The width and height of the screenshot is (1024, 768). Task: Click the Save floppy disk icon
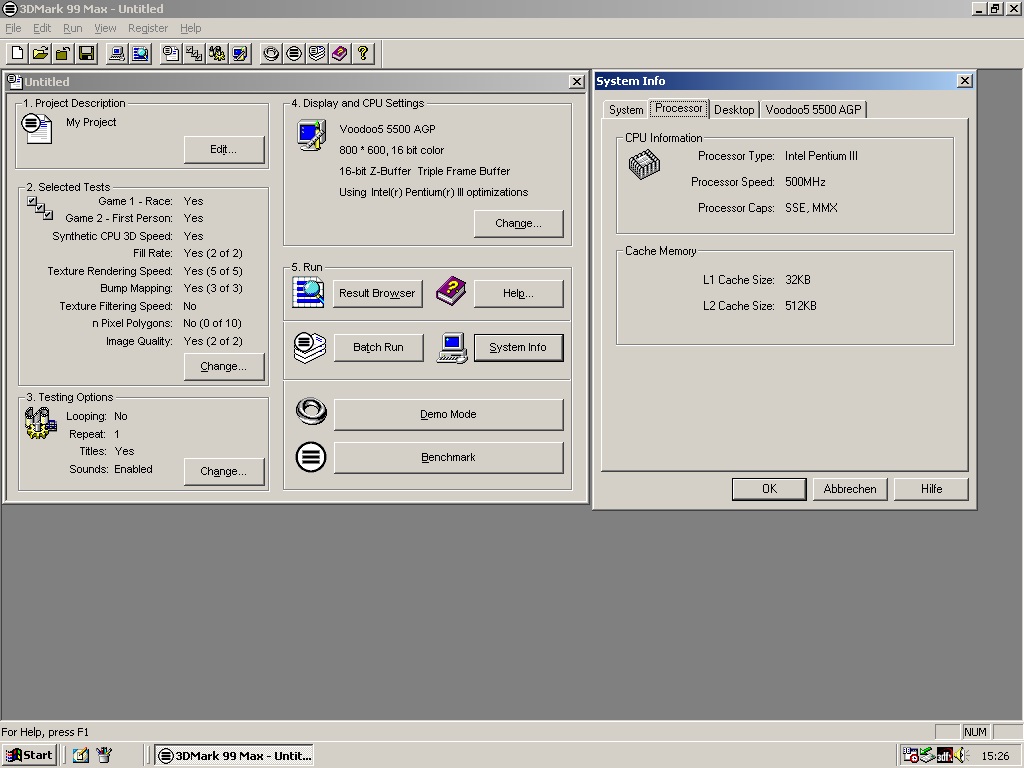[x=86, y=53]
